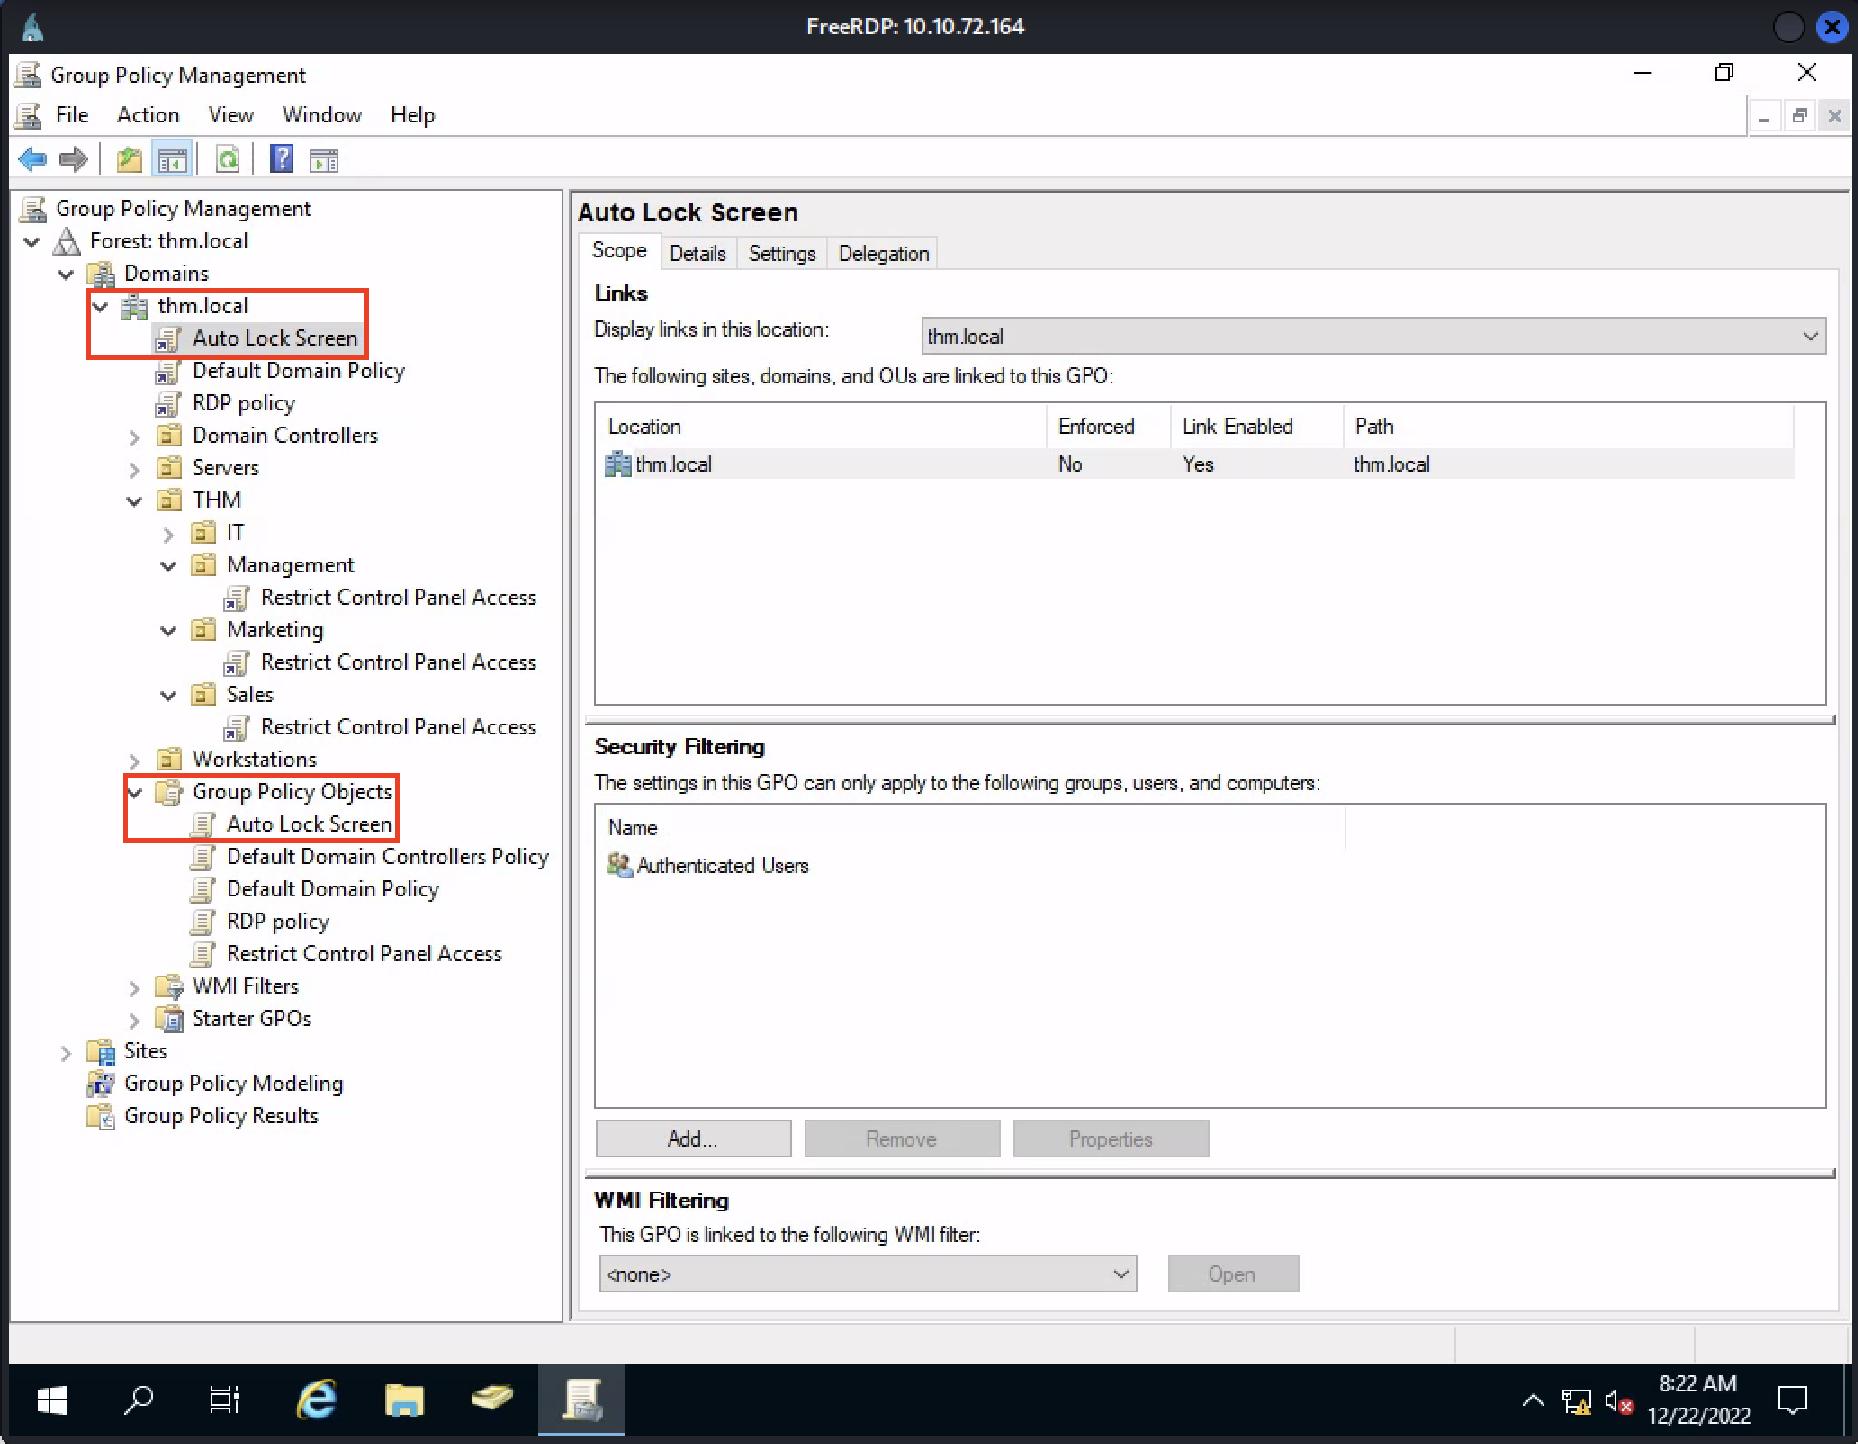Collapse the THM OU
This screenshot has width=1858, height=1444.
pyautogui.click(x=134, y=501)
